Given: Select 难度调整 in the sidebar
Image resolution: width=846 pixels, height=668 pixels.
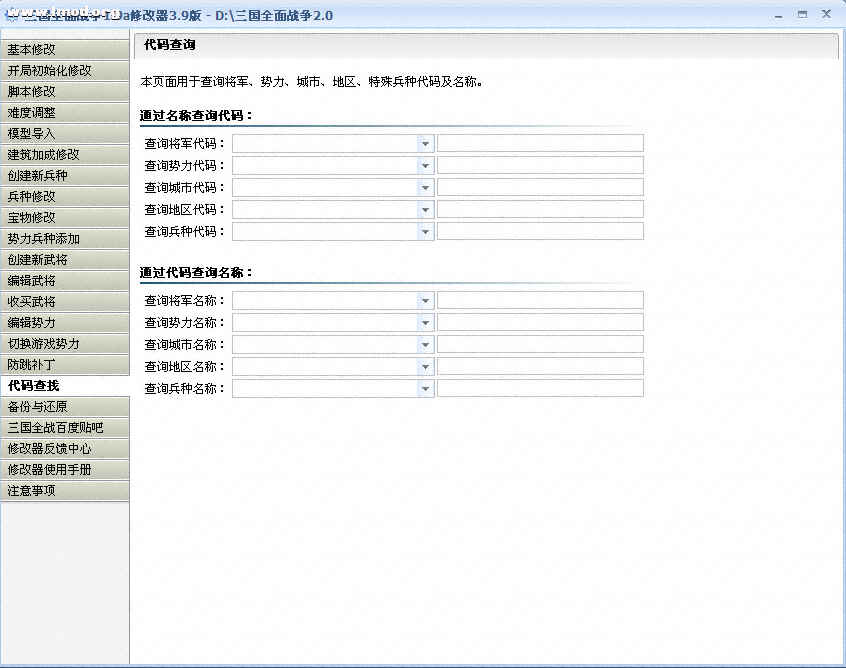Looking at the screenshot, I should click(64, 112).
